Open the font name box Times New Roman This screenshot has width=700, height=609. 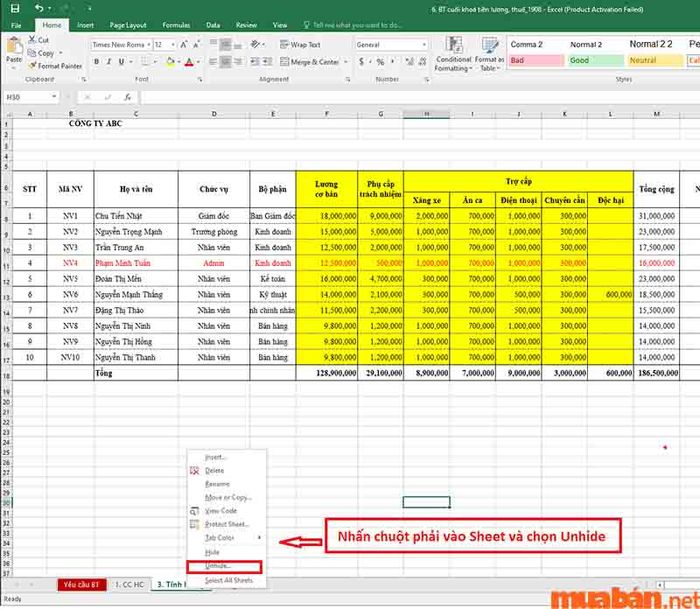click(x=121, y=45)
